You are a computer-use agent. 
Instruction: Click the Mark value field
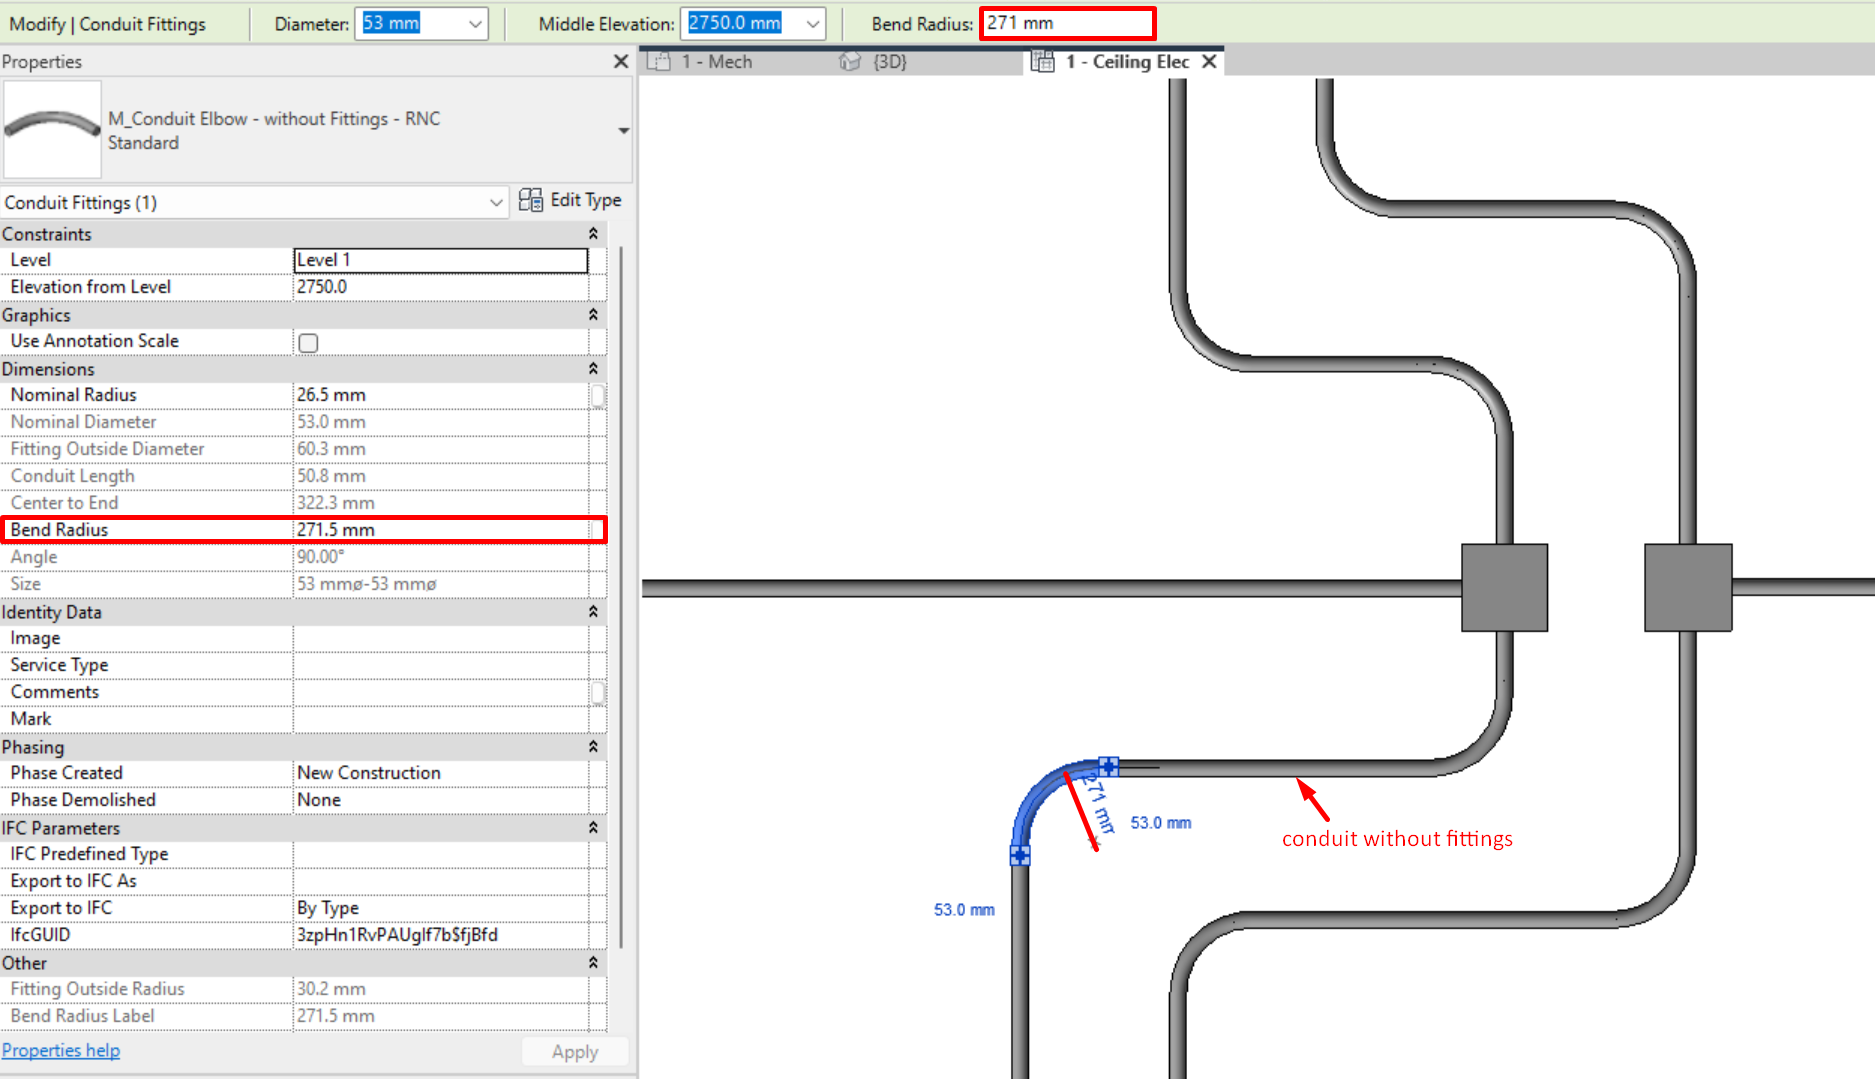click(x=441, y=719)
